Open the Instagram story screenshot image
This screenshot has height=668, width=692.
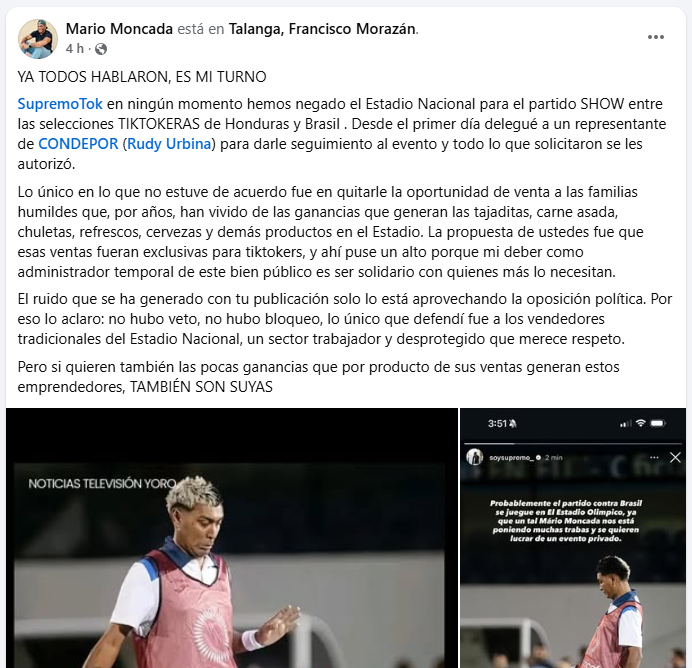(x=573, y=538)
